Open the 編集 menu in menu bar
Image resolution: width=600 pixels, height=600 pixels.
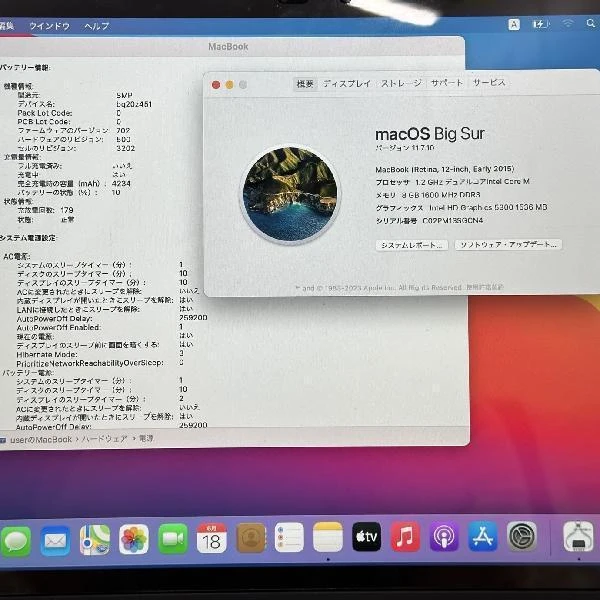(x=7, y=26)
